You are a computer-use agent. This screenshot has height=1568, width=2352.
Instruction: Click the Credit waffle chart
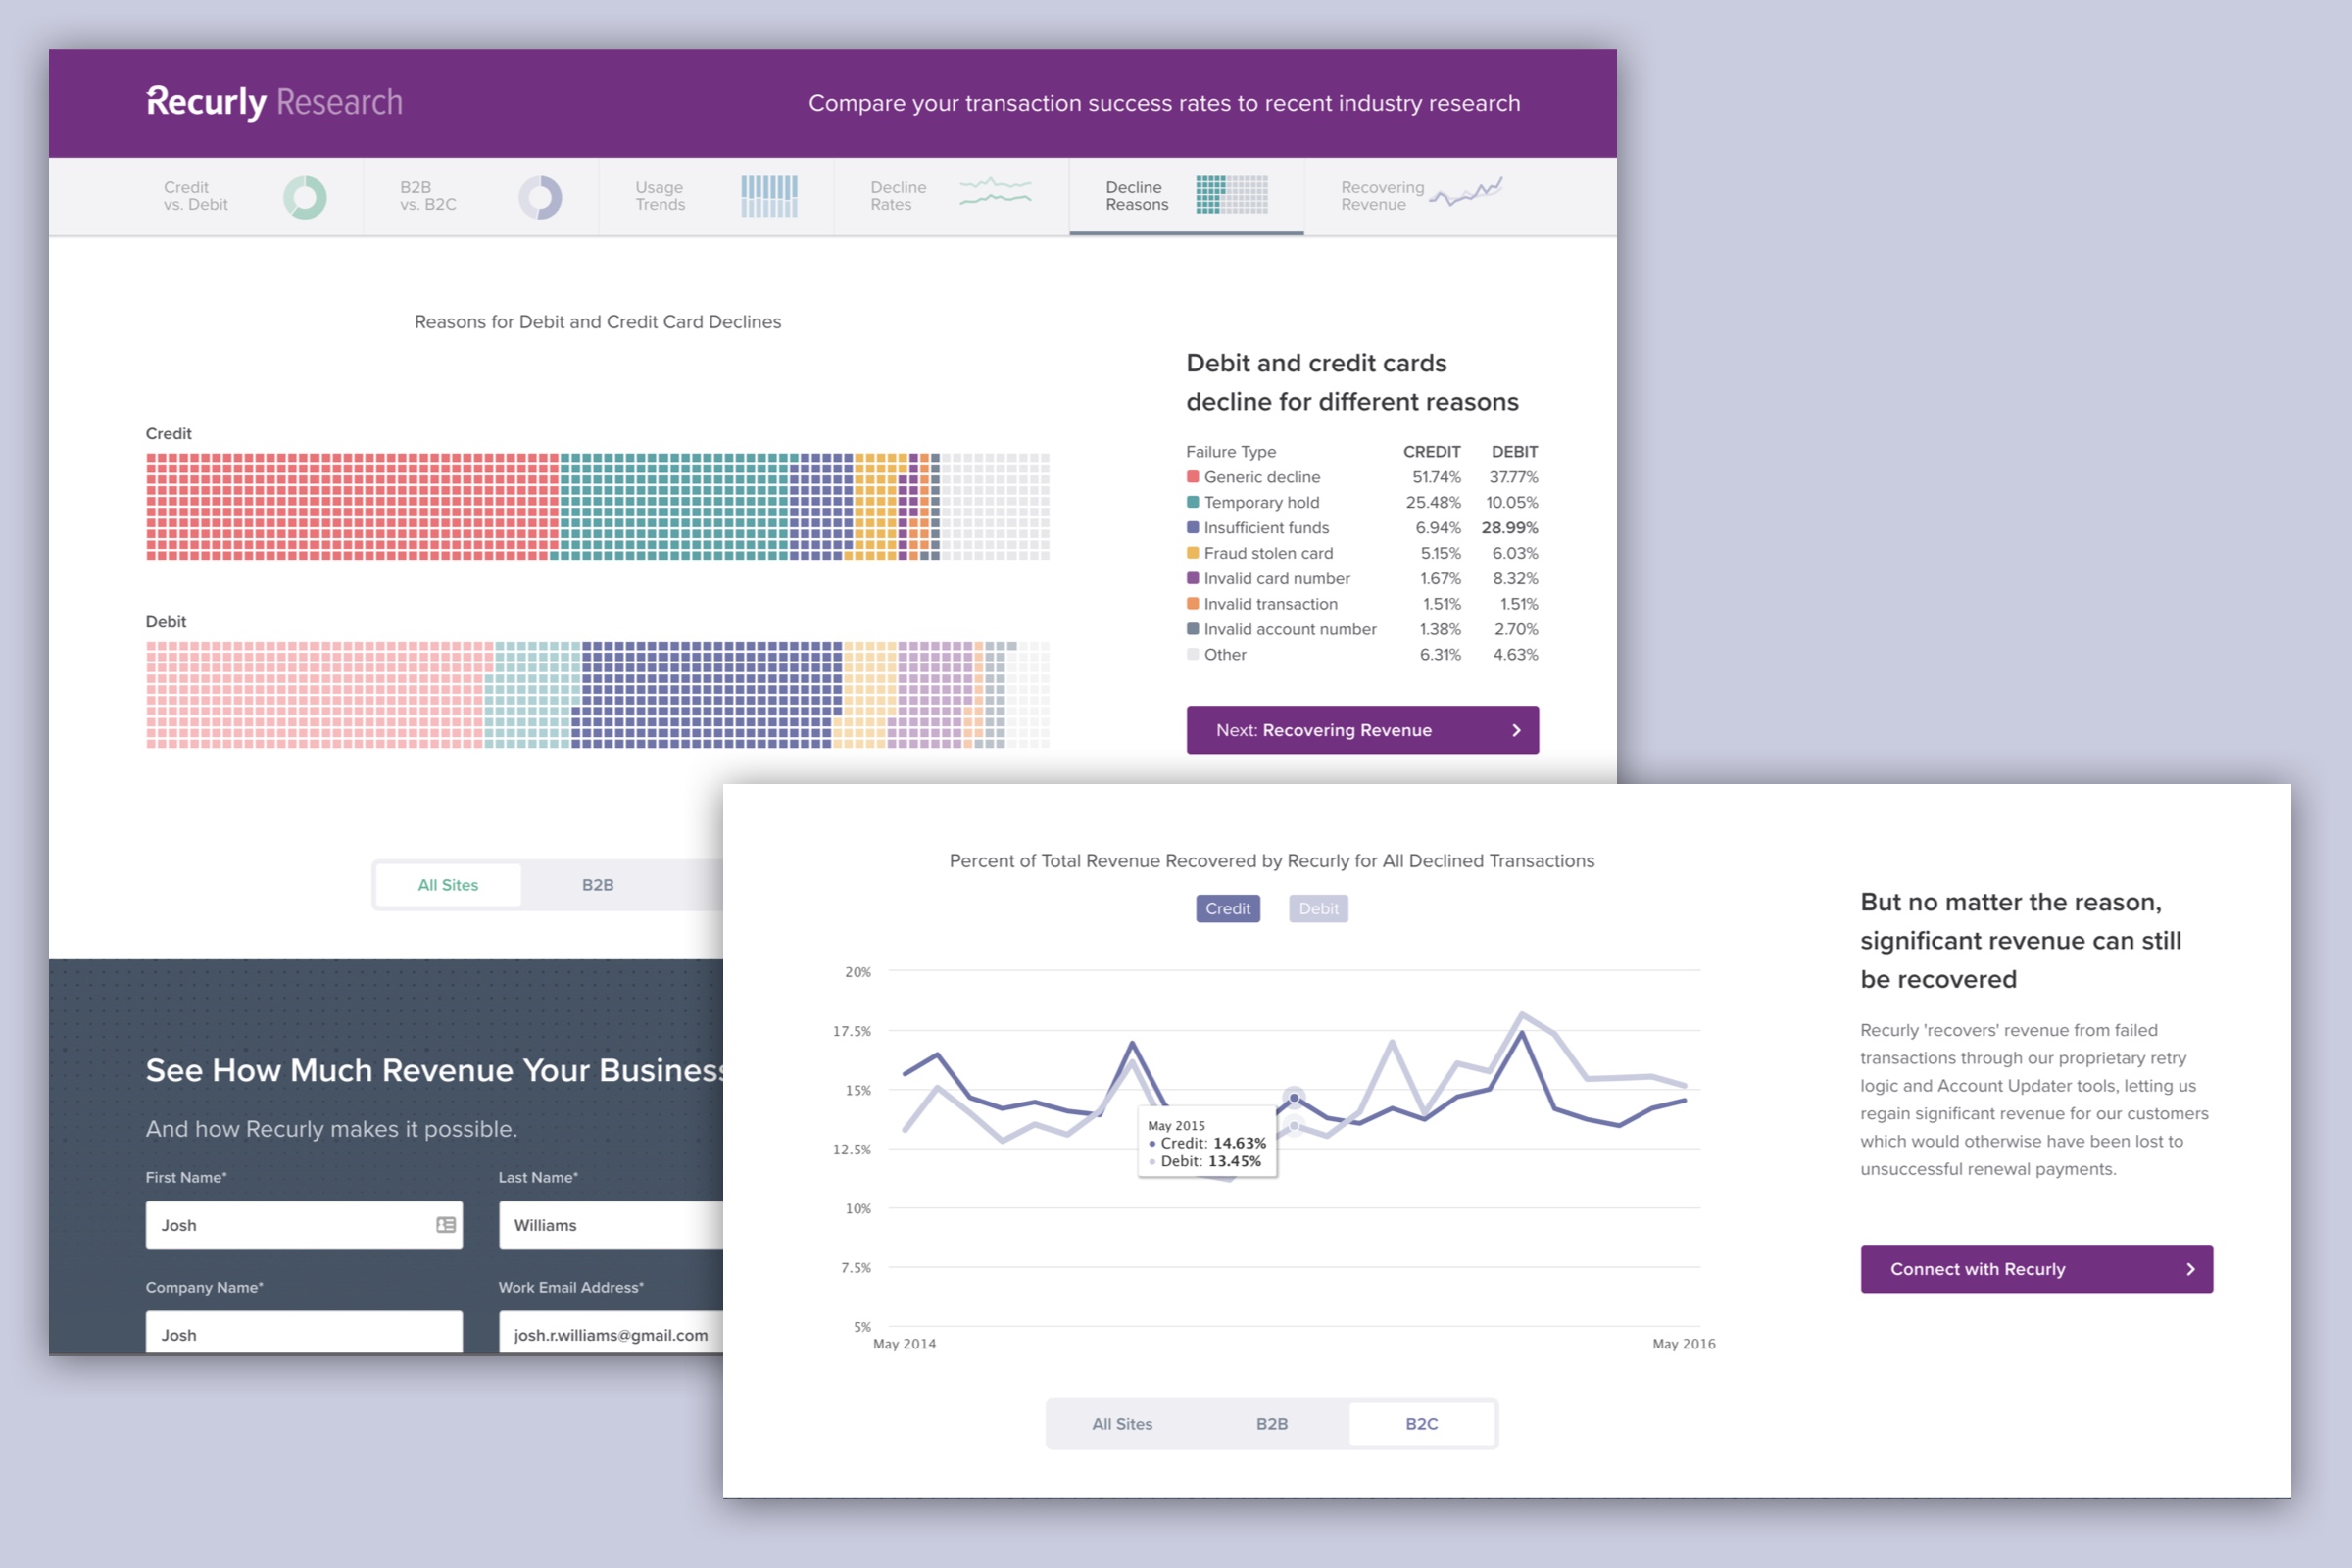pos(597,506)
